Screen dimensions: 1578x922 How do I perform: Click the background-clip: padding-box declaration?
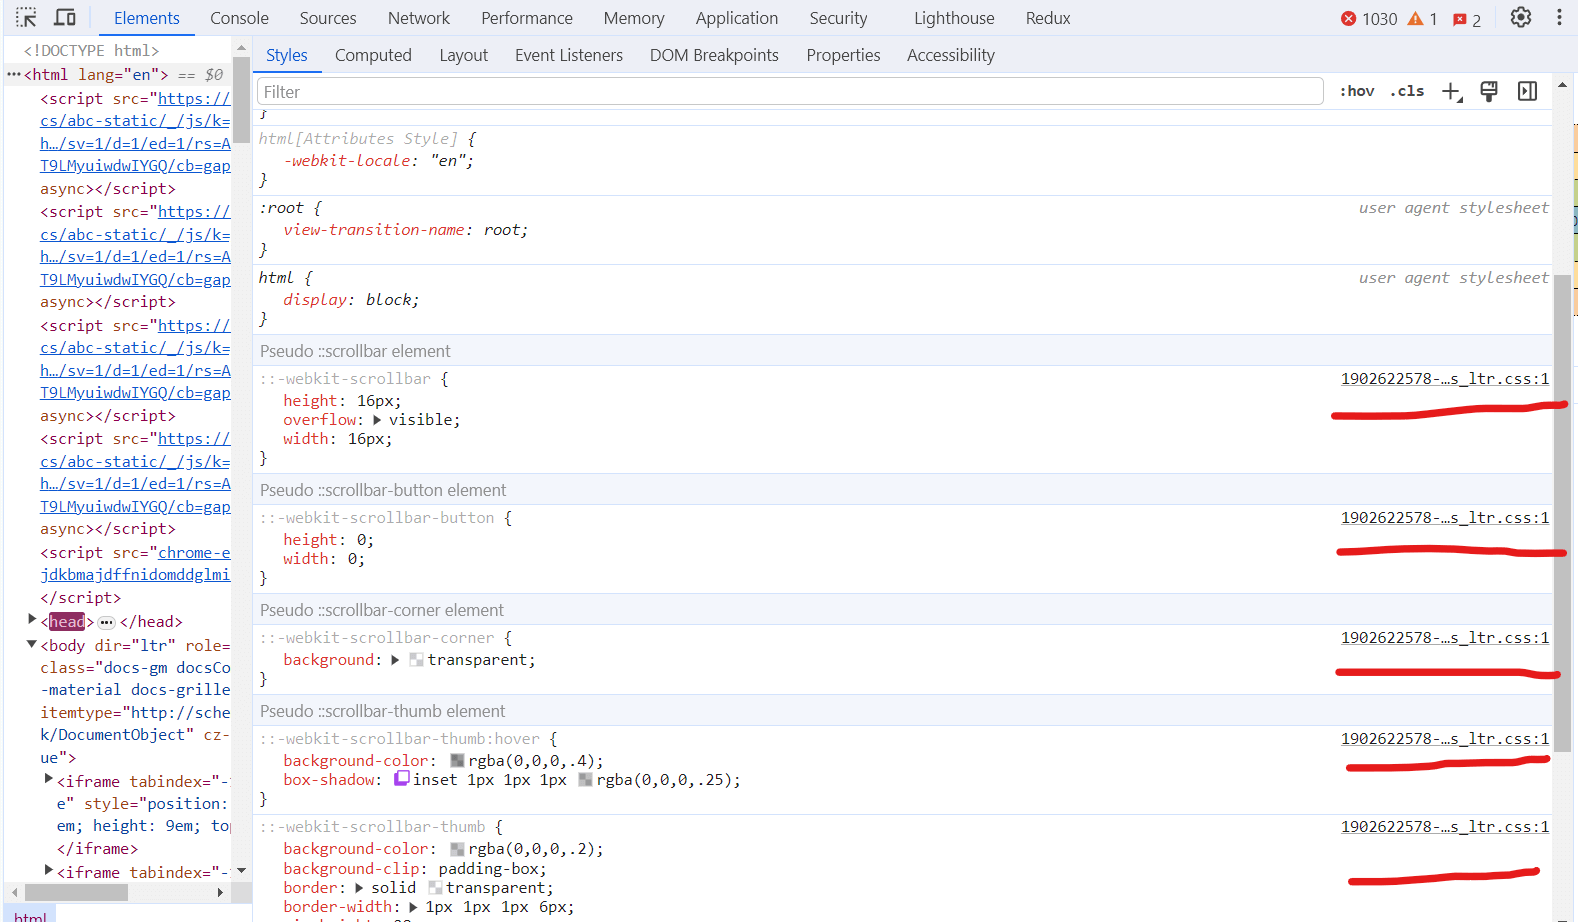click(x=415, y=869)
